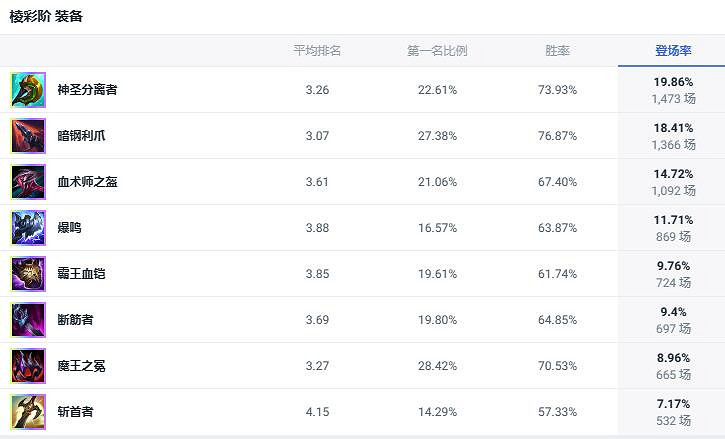
Task: Click the 断筋者 item icon
Action: coord(28,320)
